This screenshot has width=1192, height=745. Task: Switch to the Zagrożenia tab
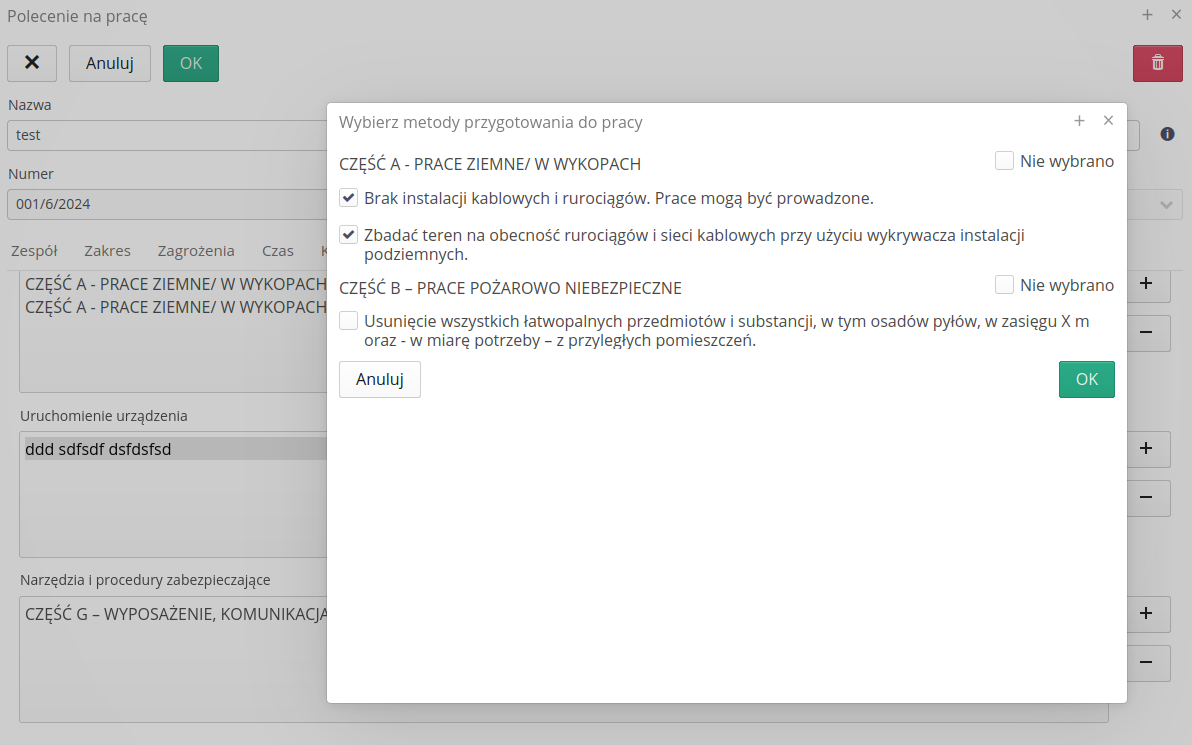coord(196,251)
